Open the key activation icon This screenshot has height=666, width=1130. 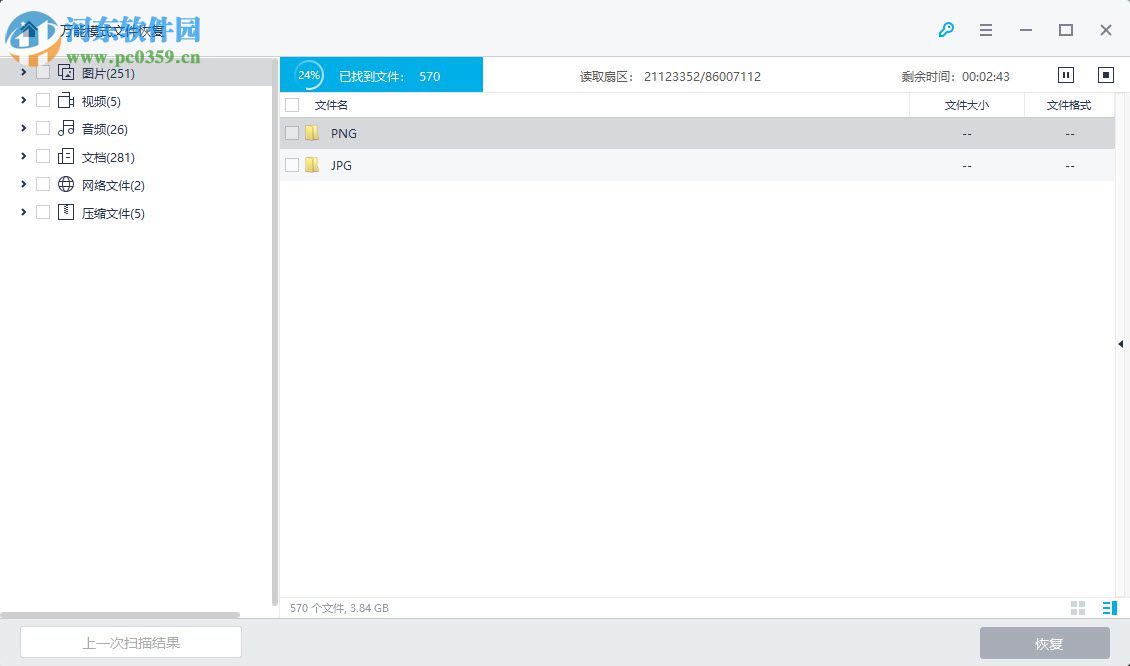(x=946, y=30)
